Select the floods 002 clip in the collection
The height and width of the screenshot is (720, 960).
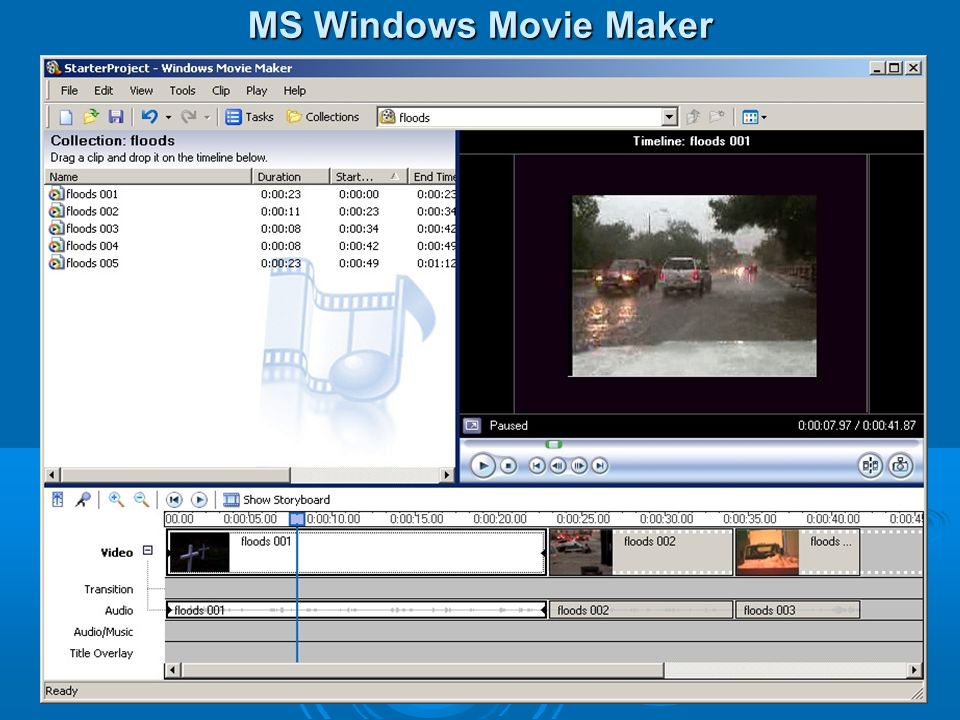[x=84, y=211]
